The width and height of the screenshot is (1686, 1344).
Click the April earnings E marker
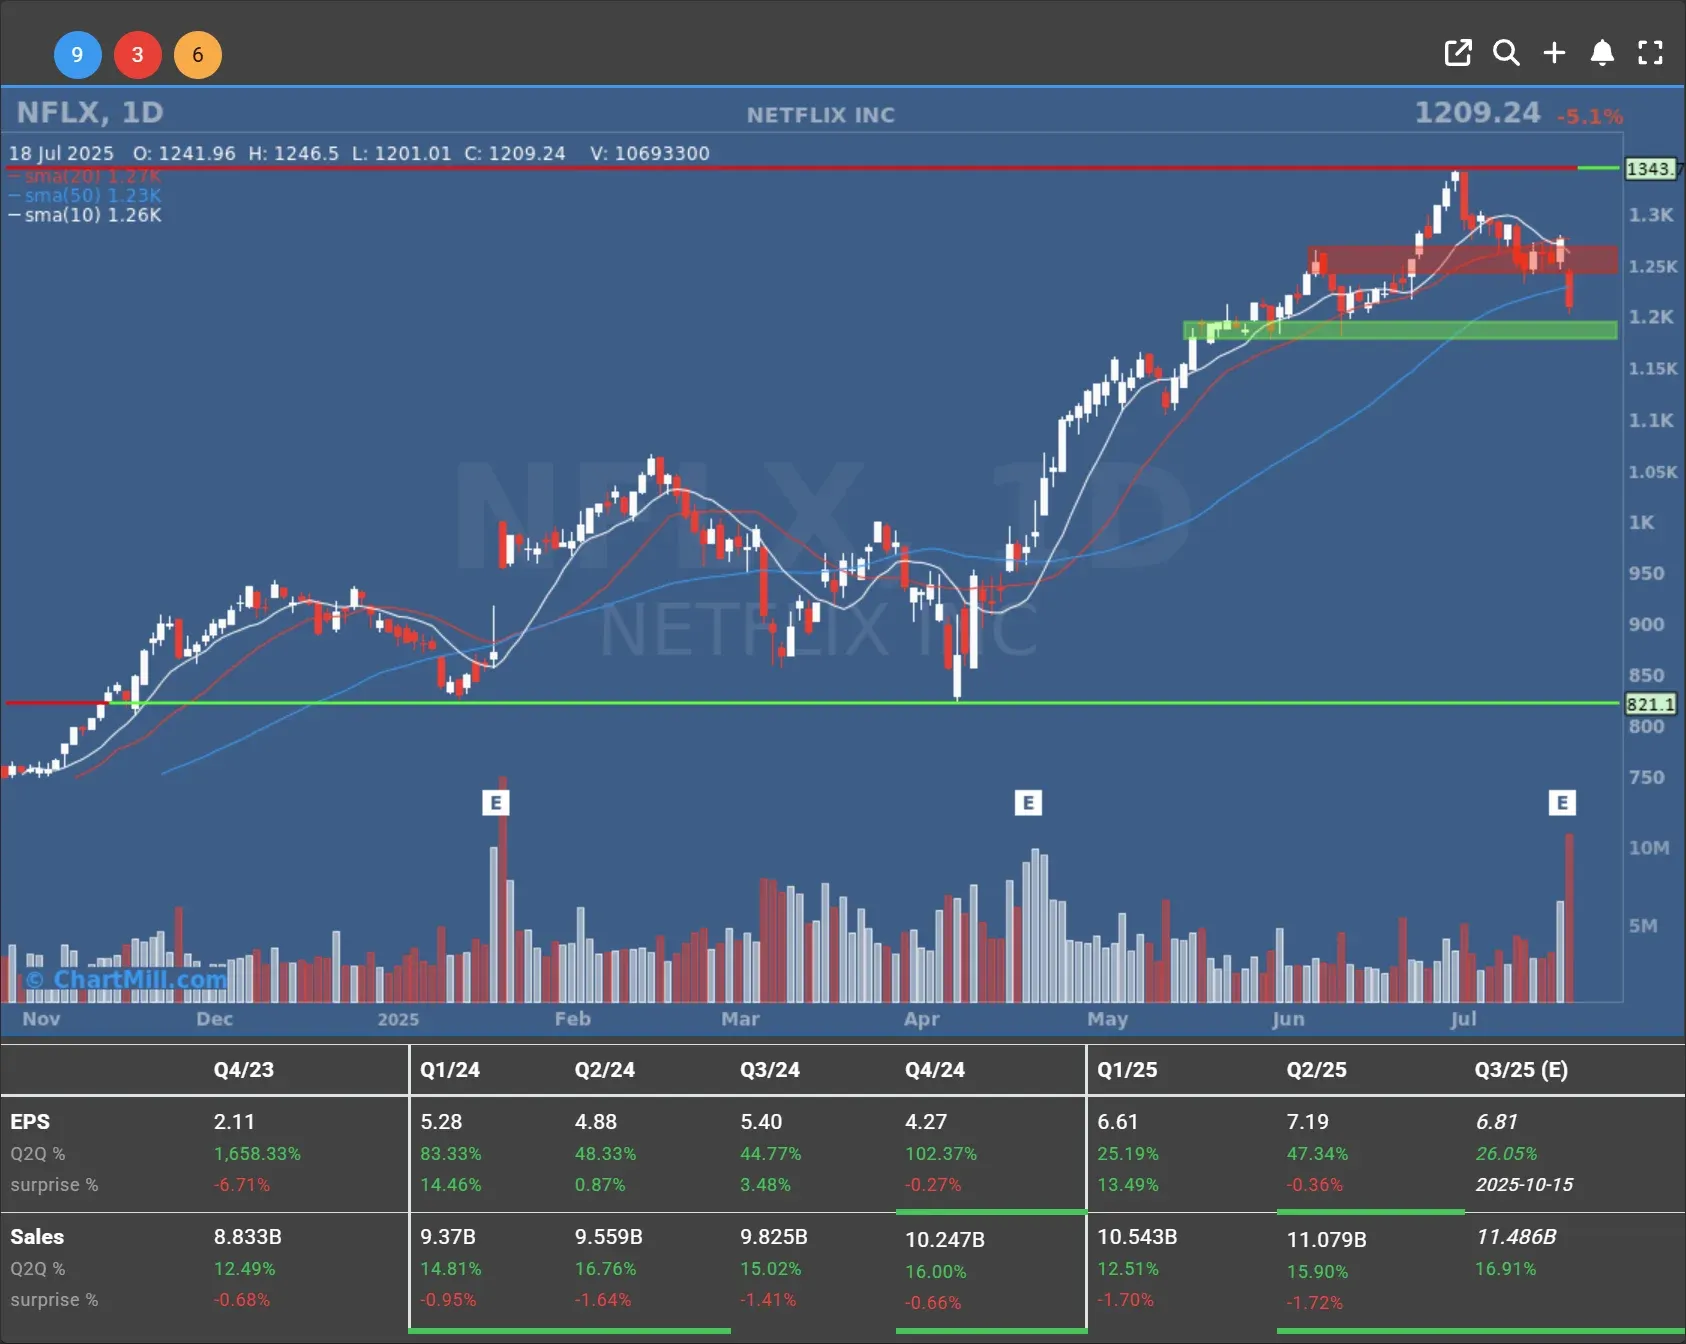pyautogui.click(x=1028, y=802)
